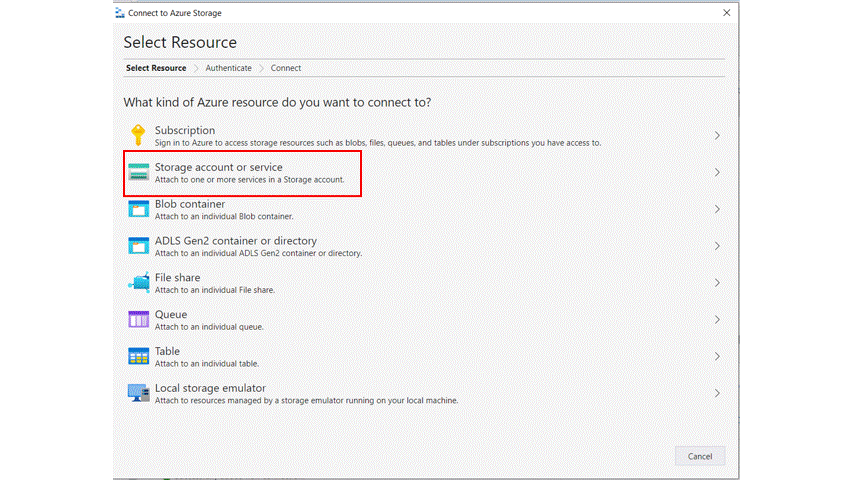Click the Azure Storage title bar icon
The height and width of the screenshot is (480, 853).
[120, 13]
